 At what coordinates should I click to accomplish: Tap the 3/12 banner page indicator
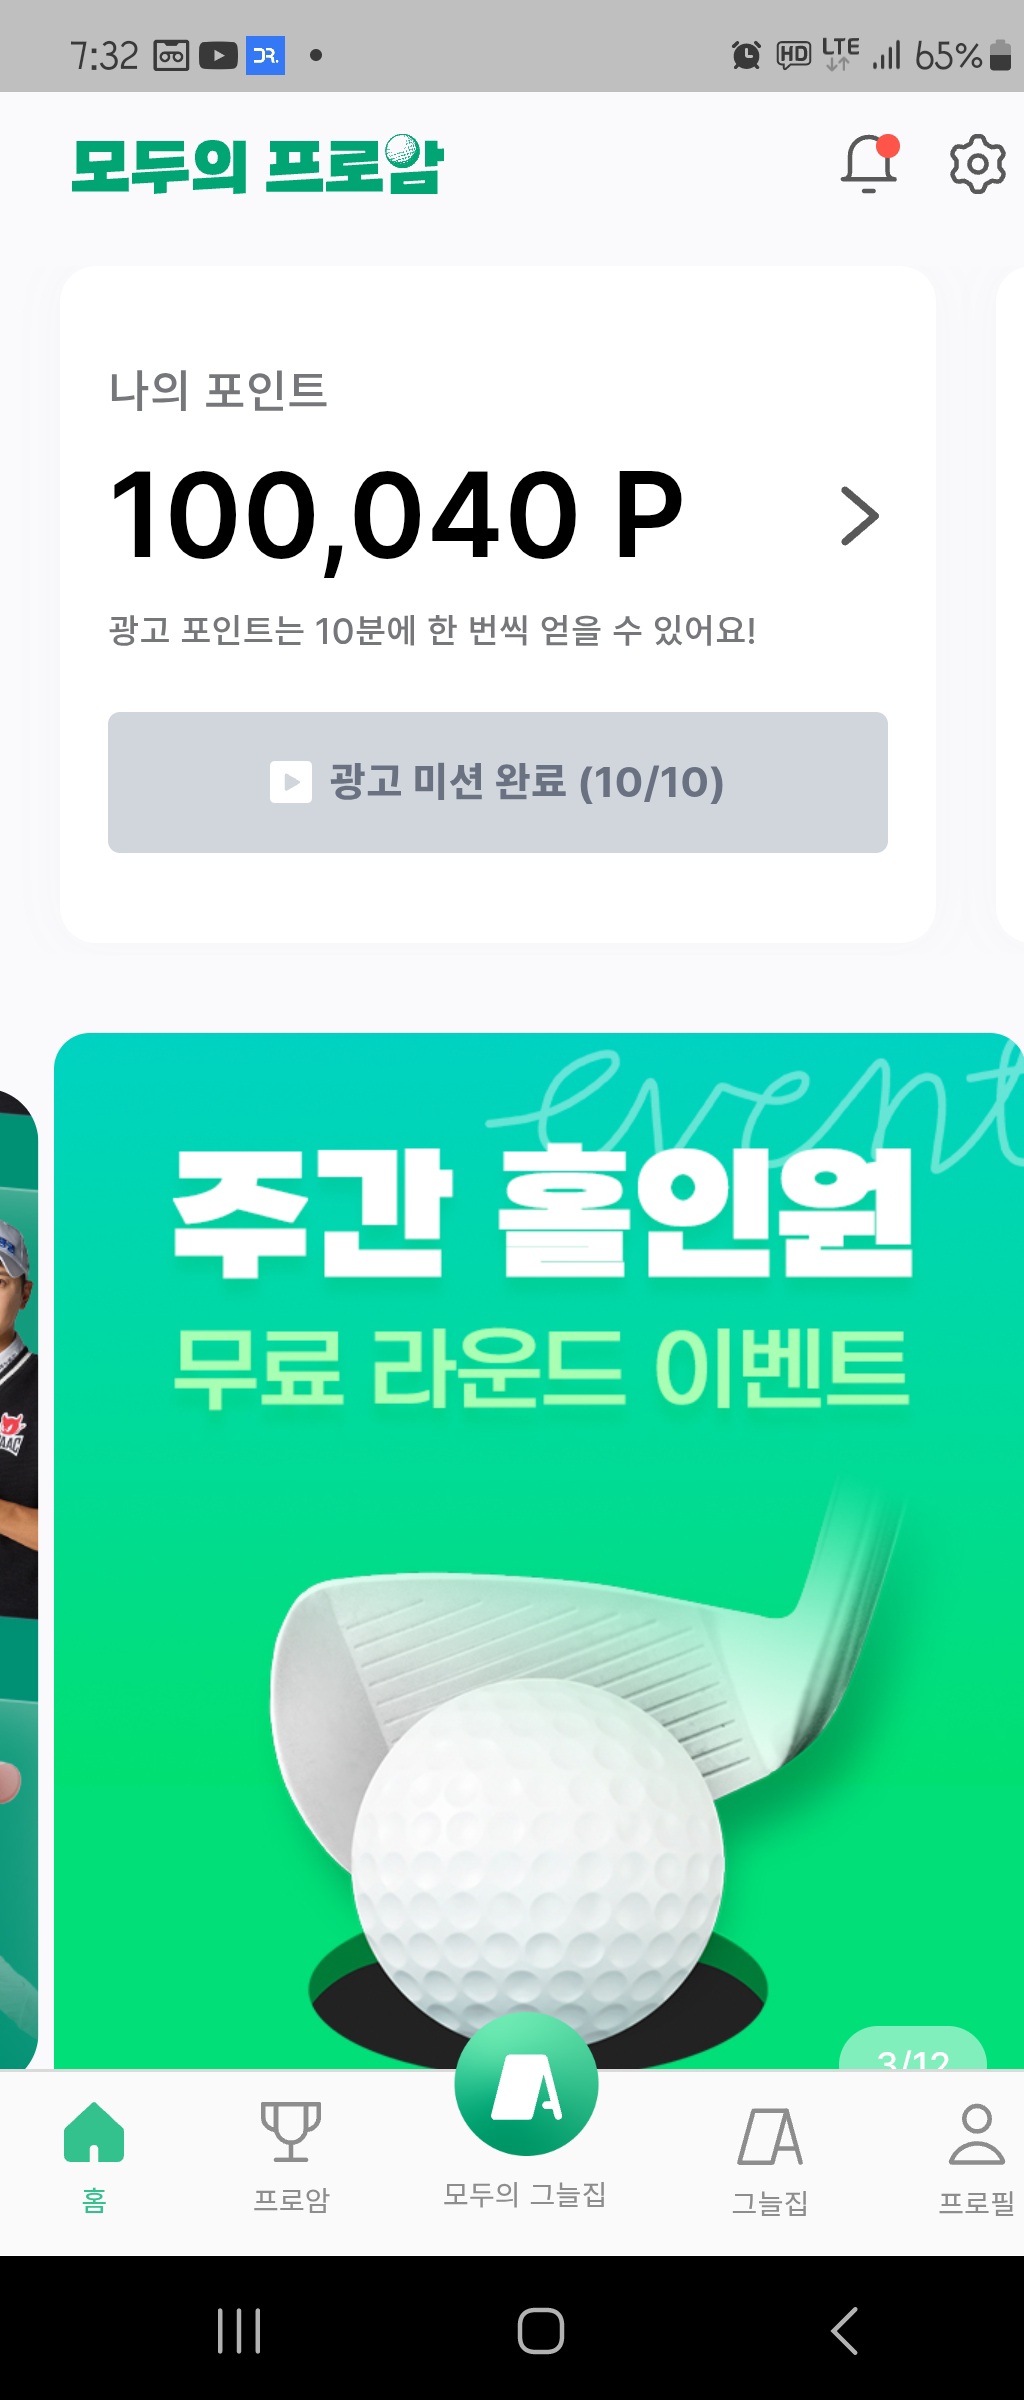pos(913,2050)
